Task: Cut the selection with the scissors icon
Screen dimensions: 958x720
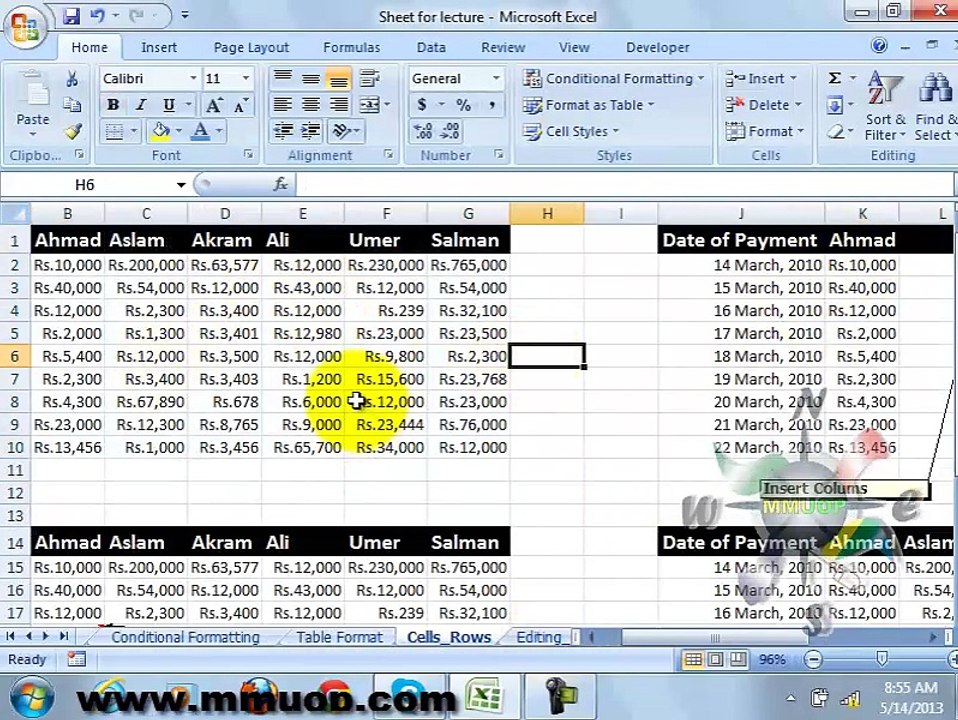Action: [x=72, y=78]
